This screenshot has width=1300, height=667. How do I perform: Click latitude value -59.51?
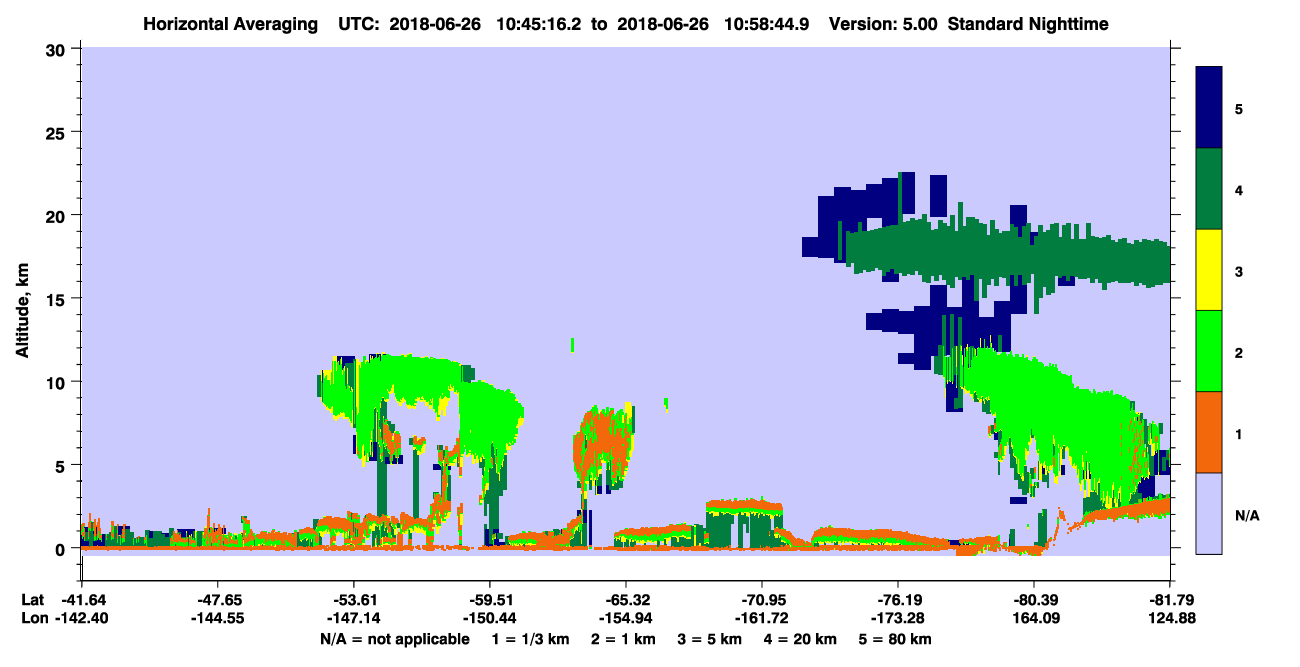pyautogui.click(x=489, y=600)
